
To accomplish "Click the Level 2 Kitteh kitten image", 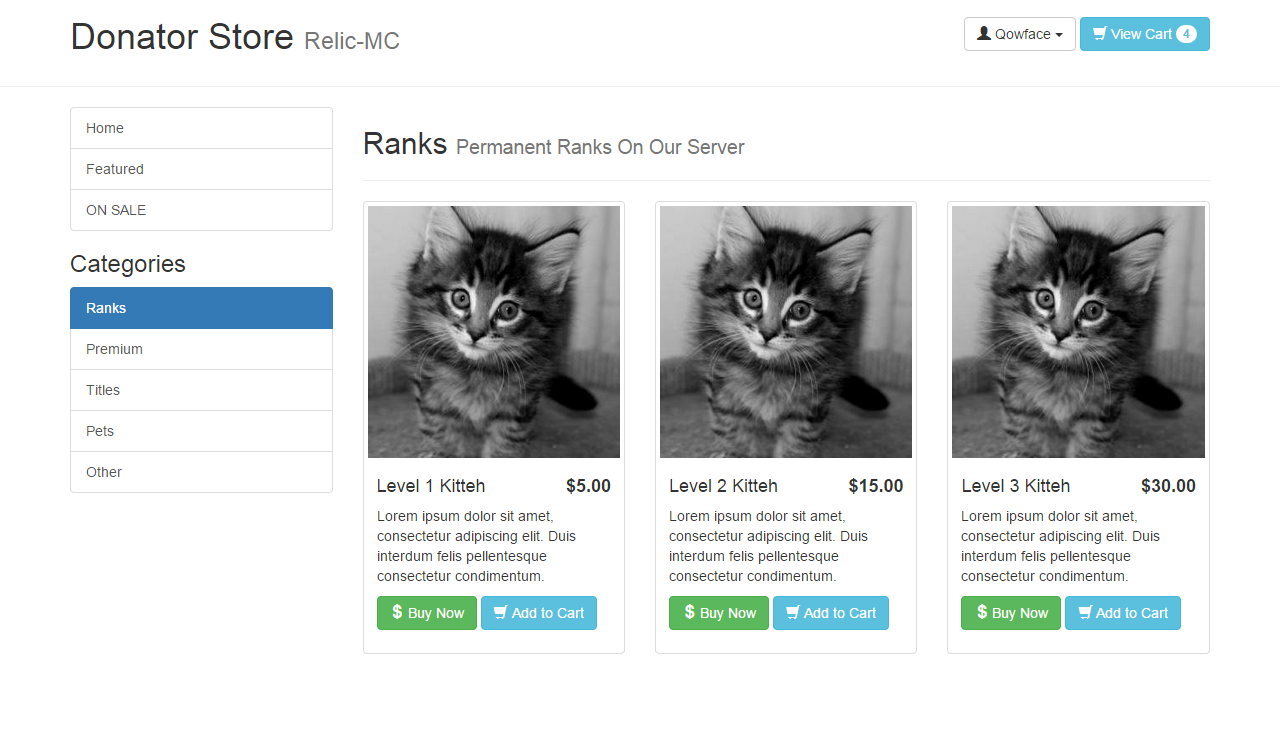I will tap(786, 332).
